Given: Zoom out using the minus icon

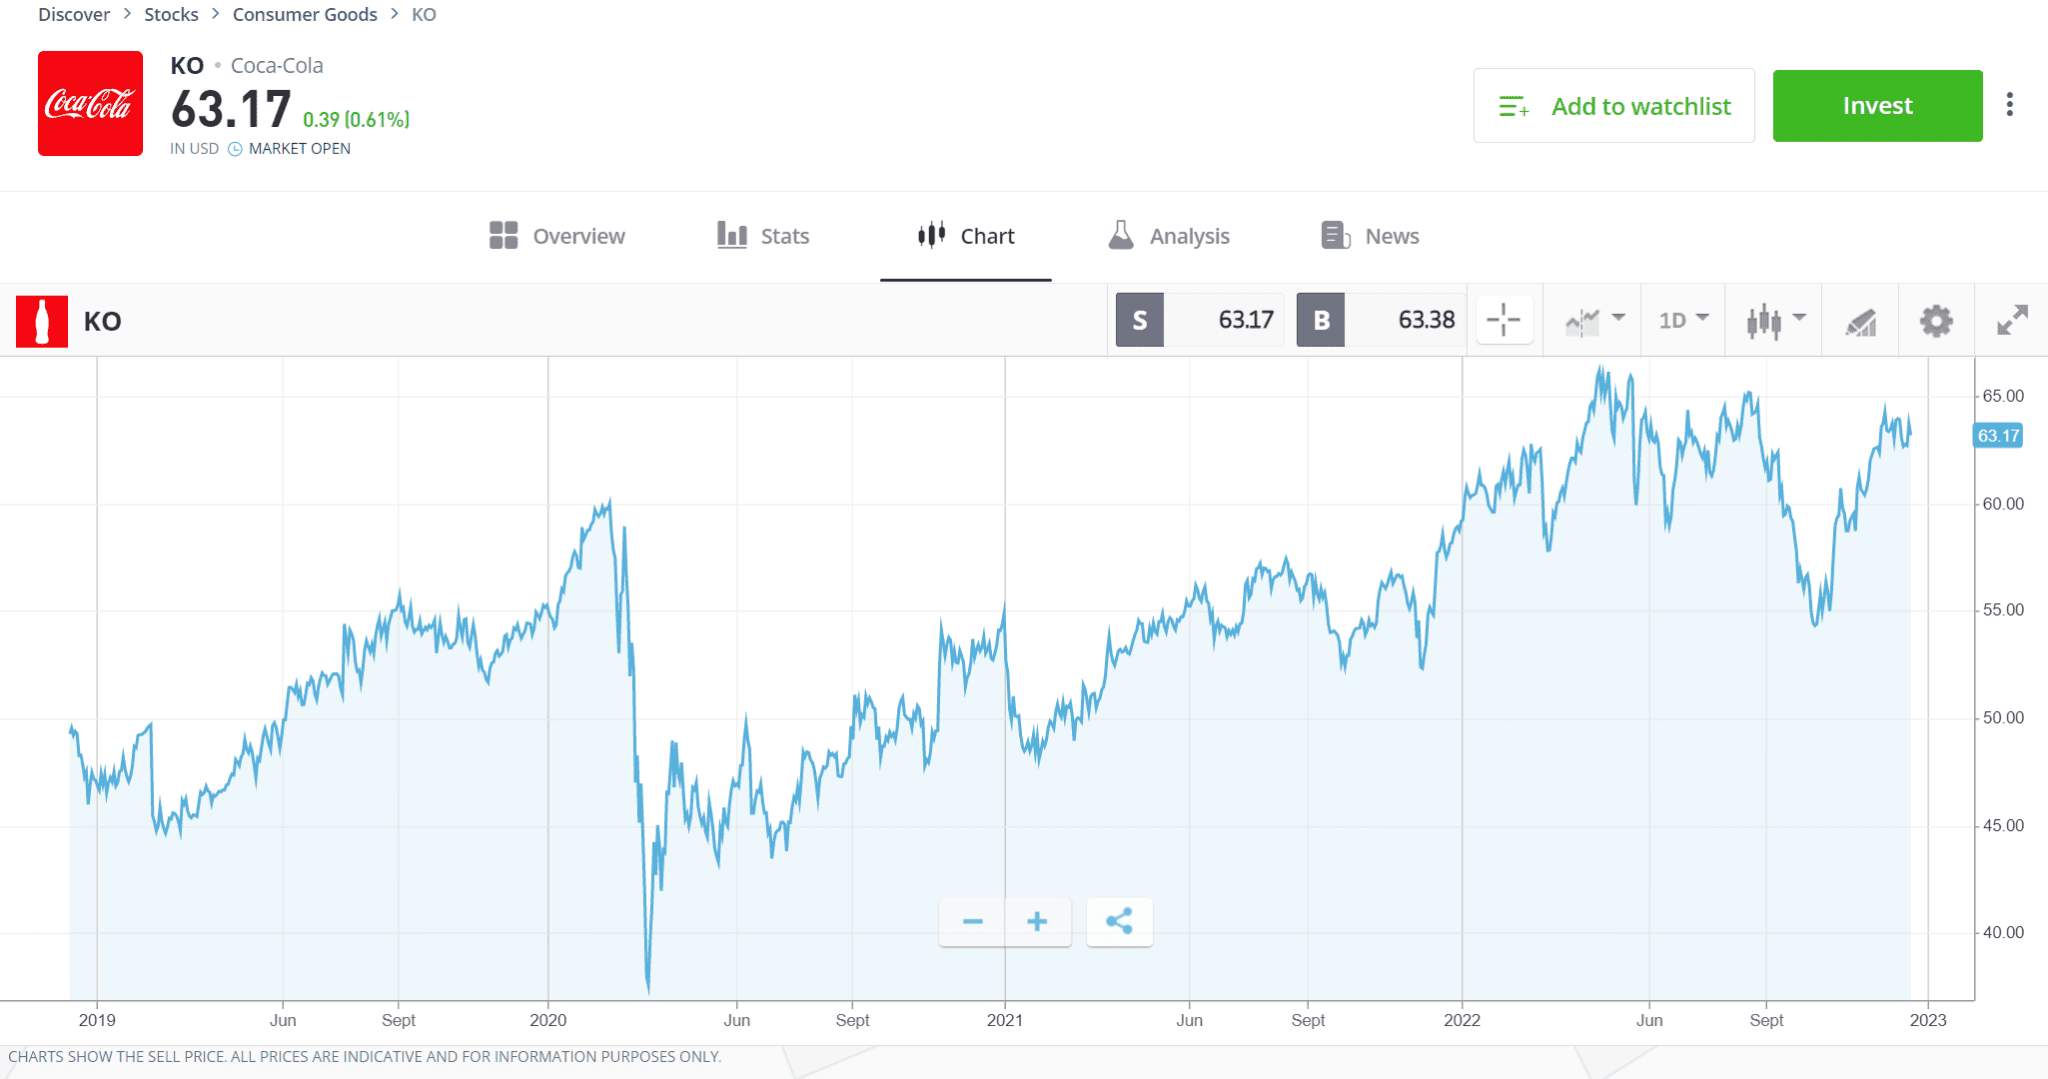Looking at the screenshot, I should (x=972, y=922).
